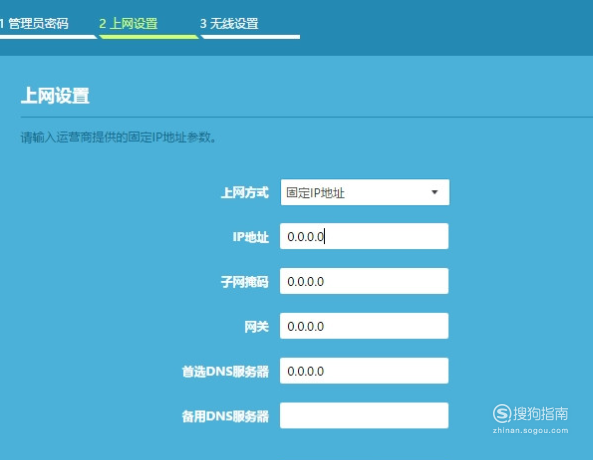Click the 子网掩码 input field
This screenshot has height=460, width=593.
(364, 281)
